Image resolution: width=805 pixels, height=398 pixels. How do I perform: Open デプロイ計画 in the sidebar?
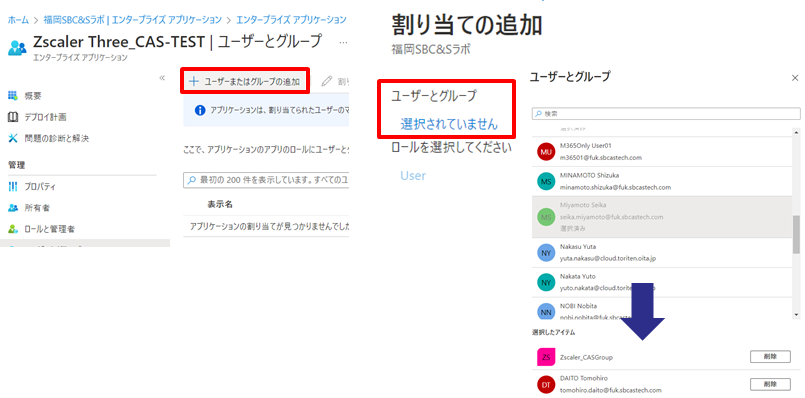45,117
